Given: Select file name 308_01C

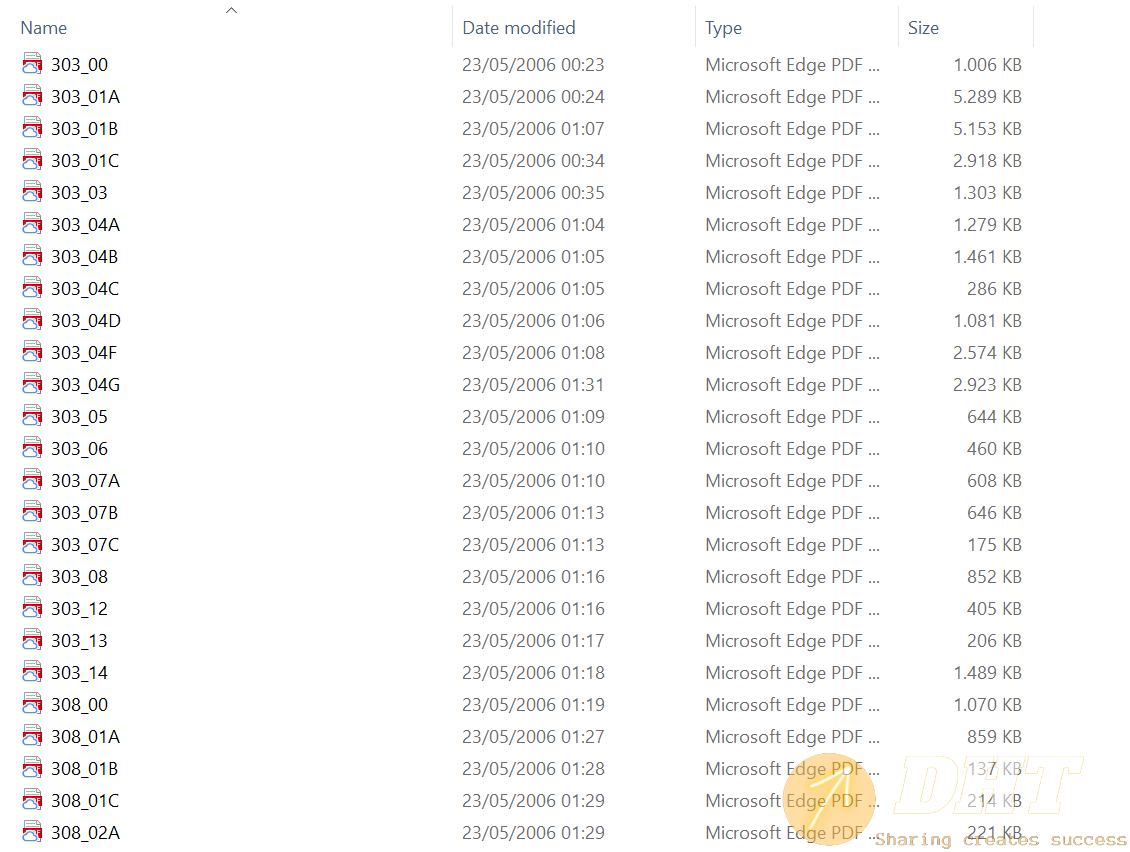Looking at the screenshot, I should [x=85, y=801].
